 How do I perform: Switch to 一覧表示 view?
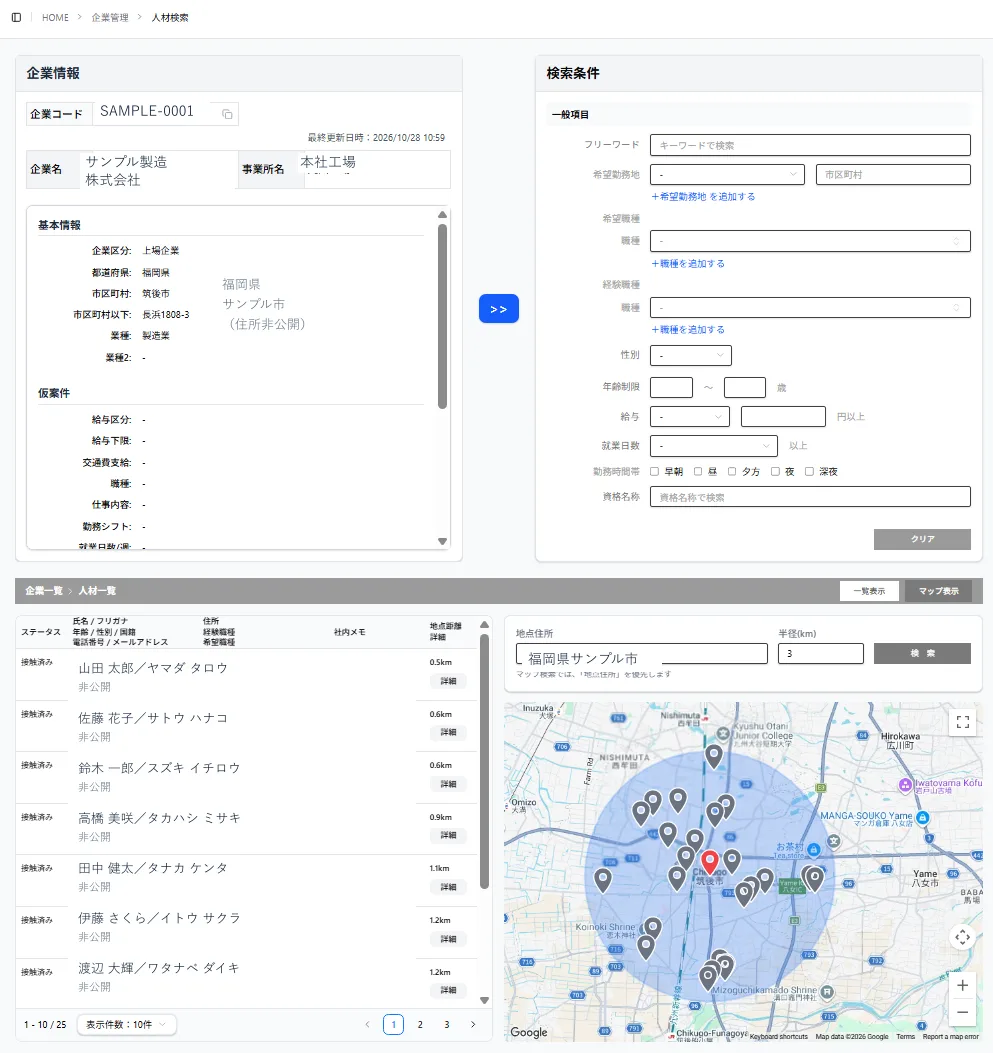[869, 591]
